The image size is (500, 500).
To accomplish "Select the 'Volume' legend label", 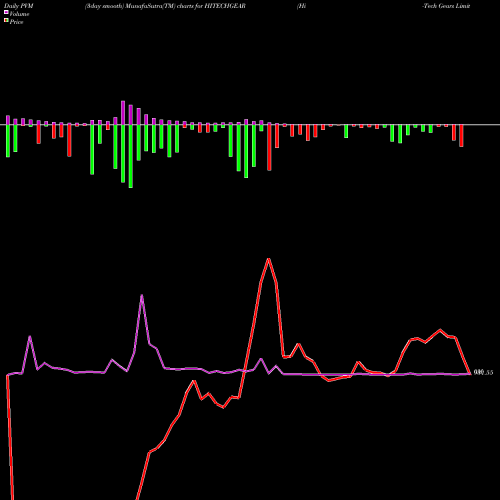I will pos(19,14).
